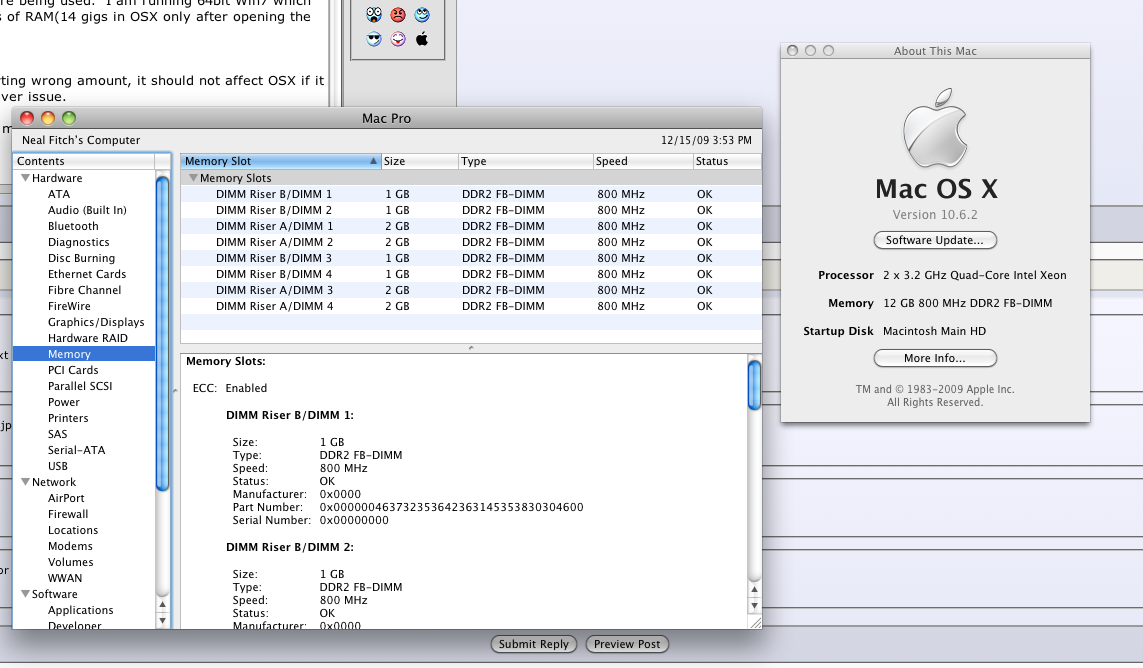Select the DIMM Riser B/DIMM 3 row
The image size is (1143, 668).
[x=471, y=258]
